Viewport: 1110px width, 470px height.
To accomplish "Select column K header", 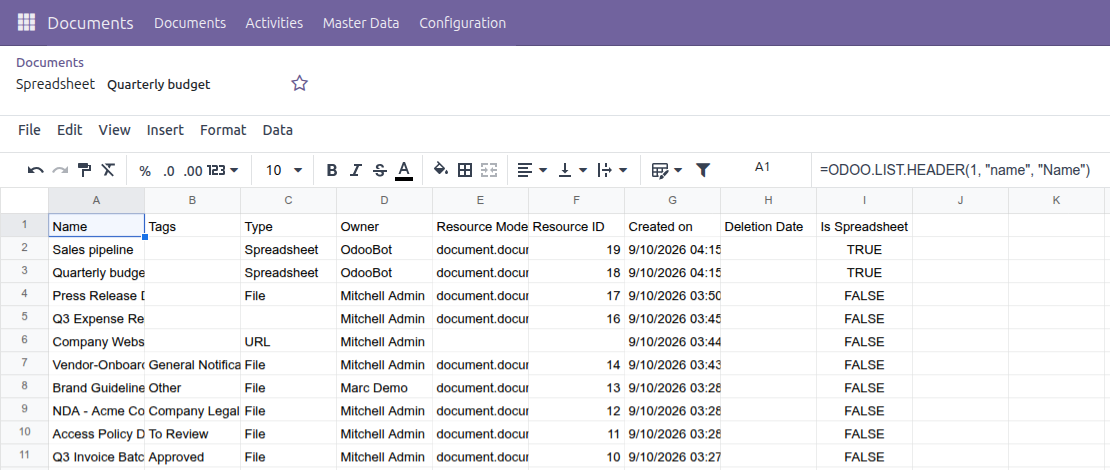I will pos(1056,200).
